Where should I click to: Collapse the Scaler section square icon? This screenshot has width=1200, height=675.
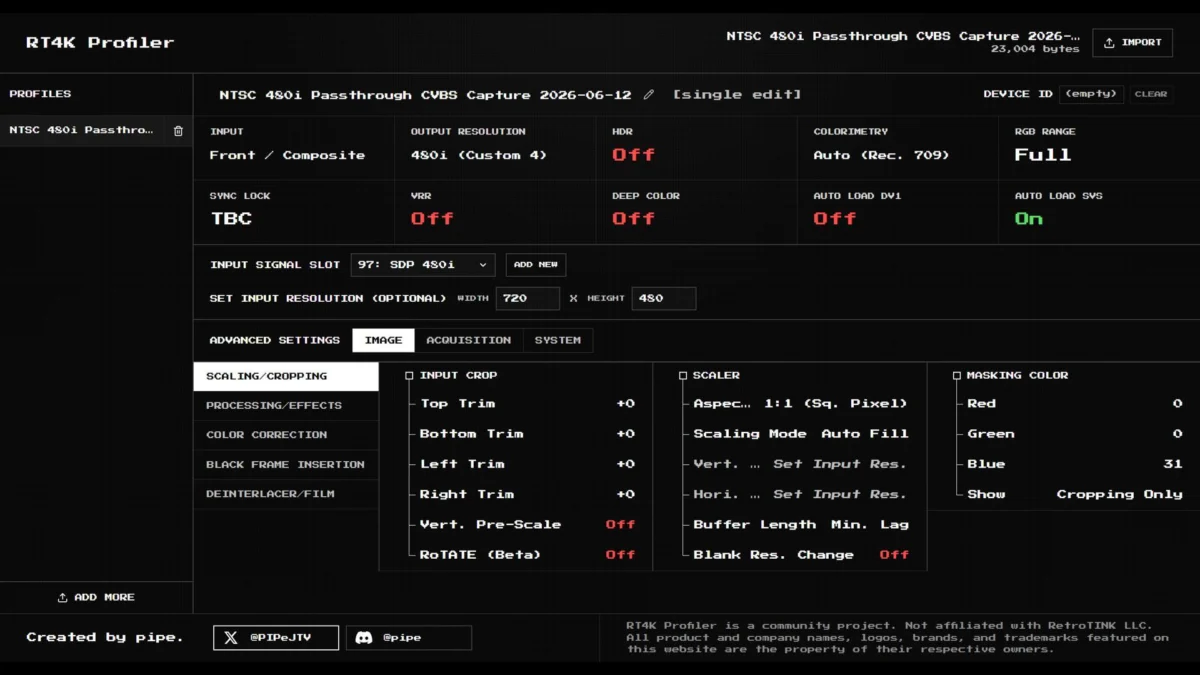[683, 376]
